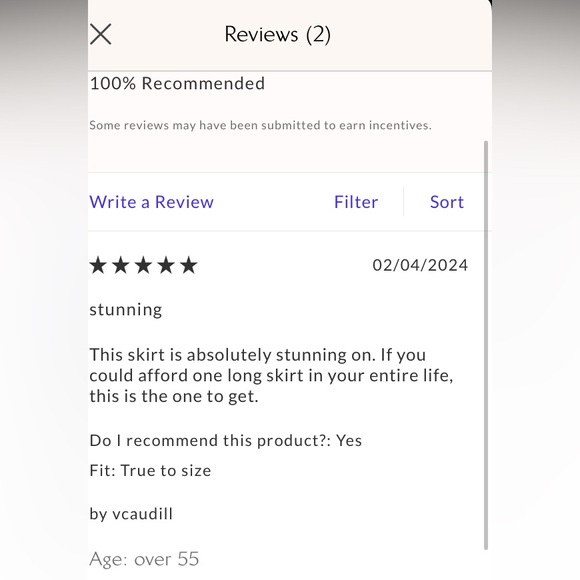
Task: Click the vertical scrollbar of the reviews list
Action: (x=486, y=345)
